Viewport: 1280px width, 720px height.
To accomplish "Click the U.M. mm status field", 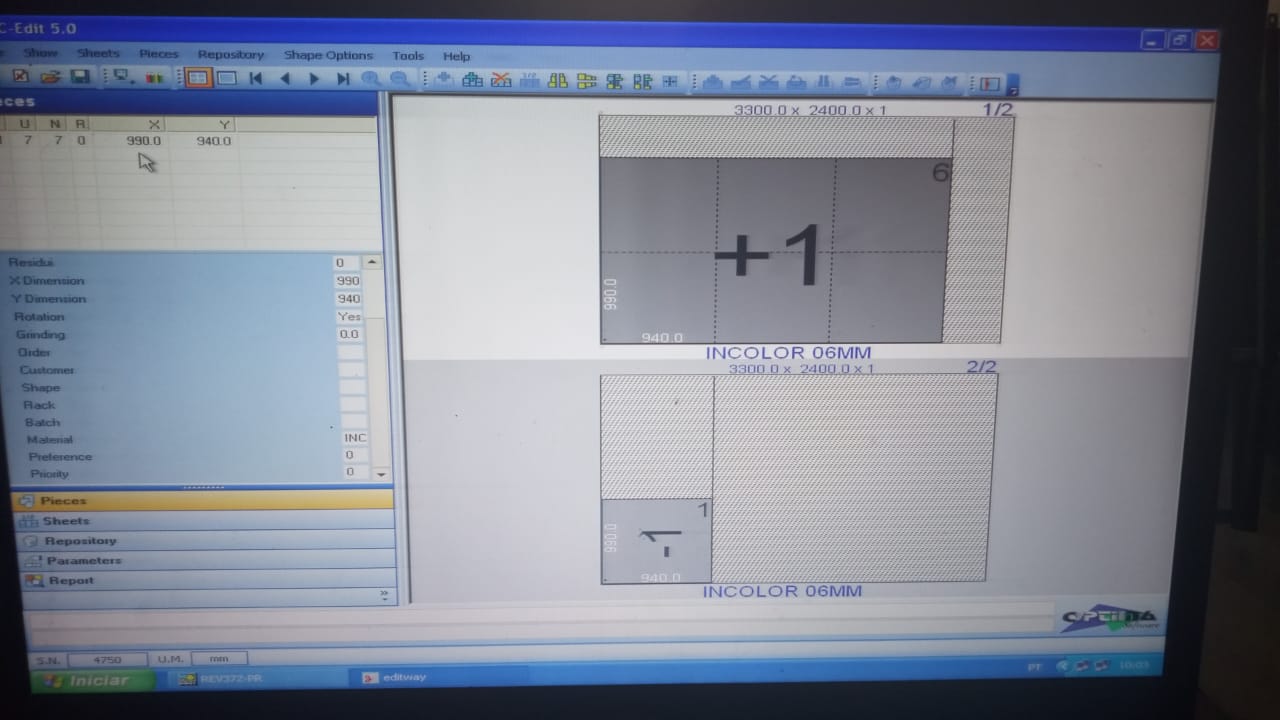I will [219, 659].
